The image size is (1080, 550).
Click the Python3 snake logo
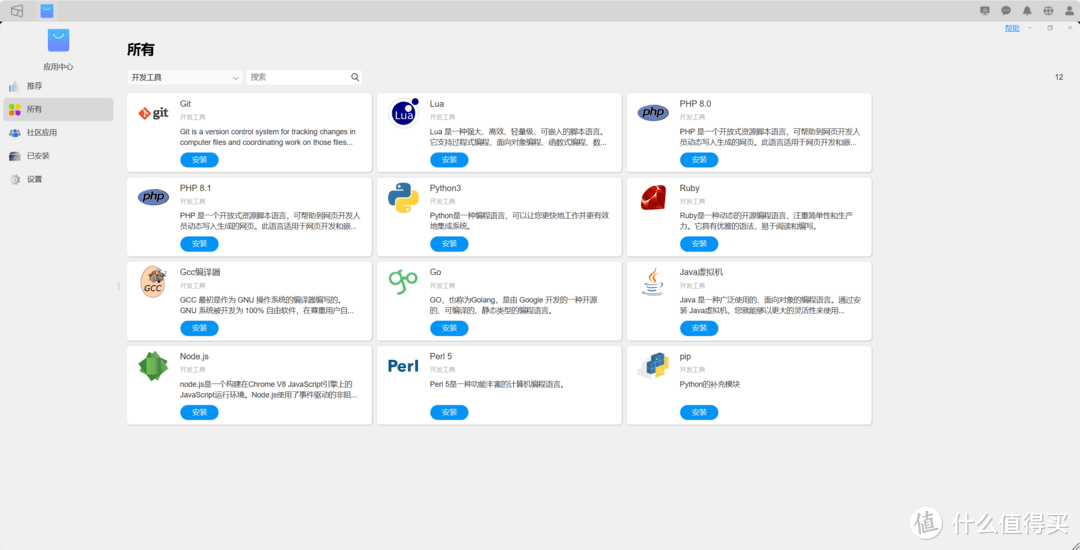click(403, 198)
